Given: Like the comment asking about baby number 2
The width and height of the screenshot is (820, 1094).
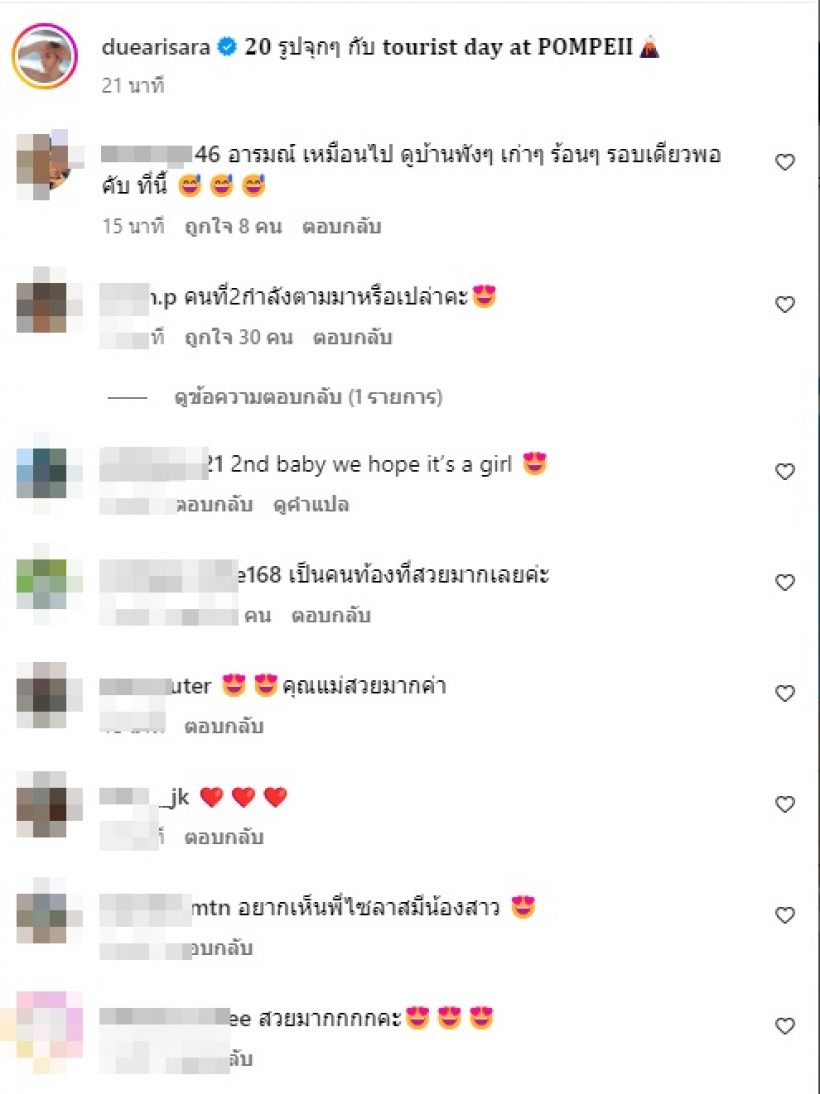Looking at the screenshot, I should [x=785, y=304].
